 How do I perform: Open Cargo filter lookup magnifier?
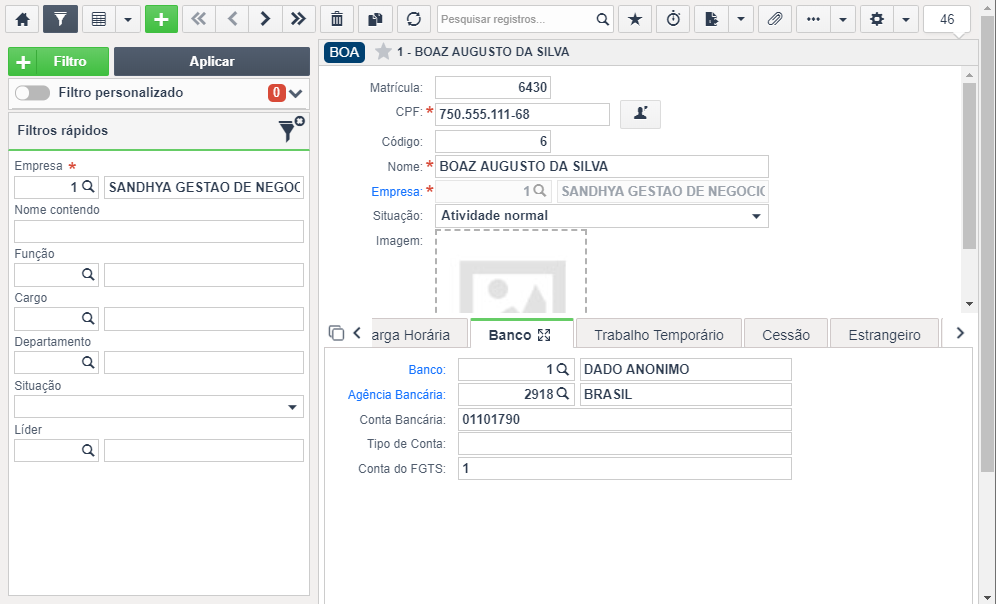click(x=88, y=318)
